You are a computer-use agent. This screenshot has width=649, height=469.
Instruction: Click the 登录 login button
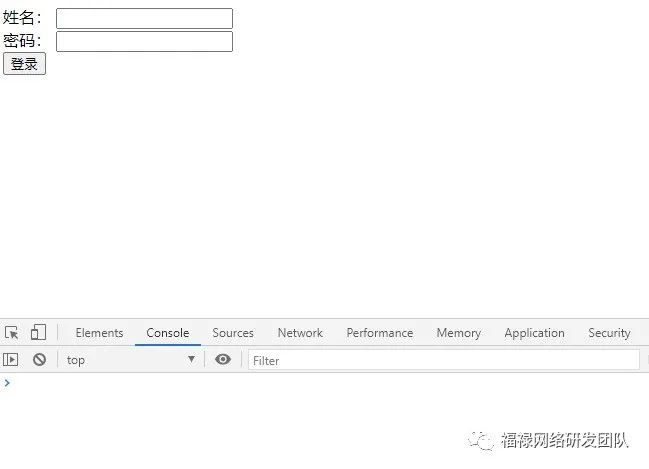click(24, 64)
